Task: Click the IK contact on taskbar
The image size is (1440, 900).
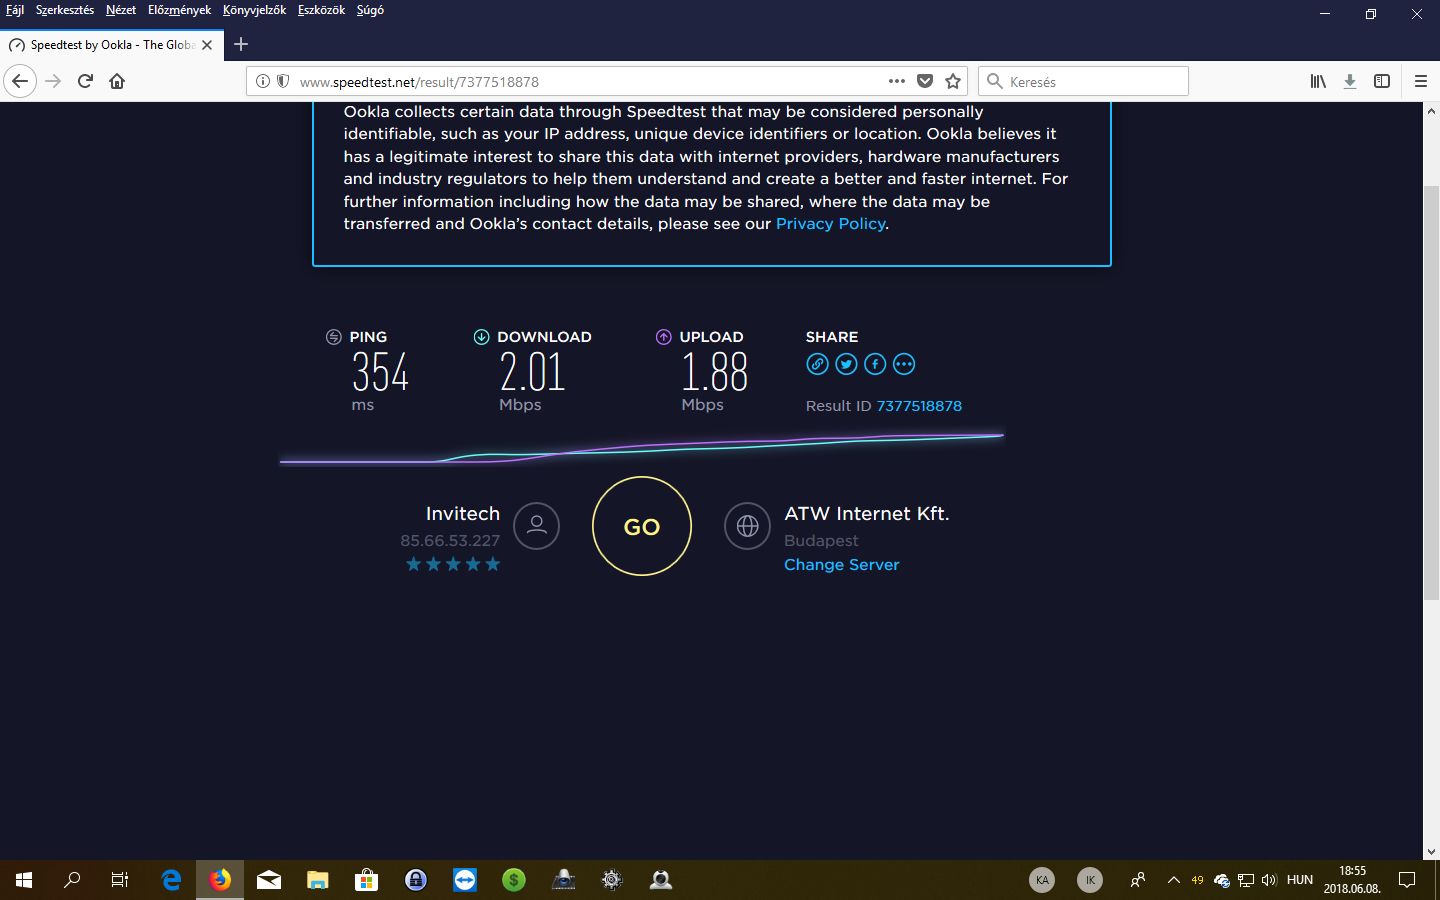Action: pyautogui.click(x=1090, y=880)
